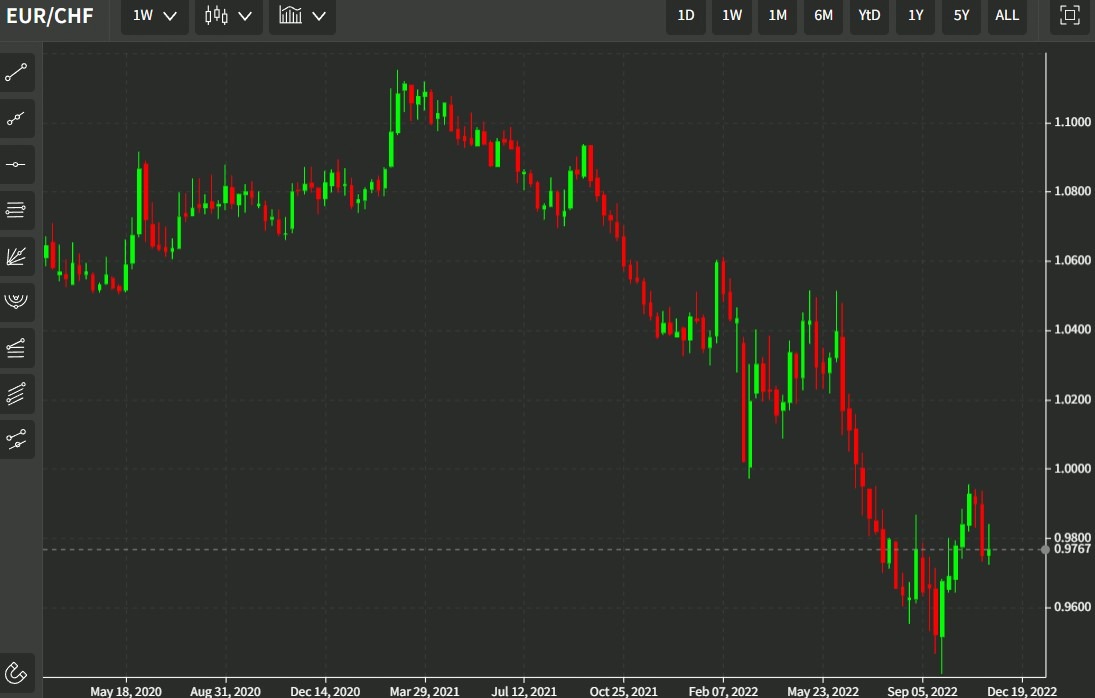The image size is (1095, 698).
Task: Click the Aug 31, 2020 date label
Action: pos(226,691)
